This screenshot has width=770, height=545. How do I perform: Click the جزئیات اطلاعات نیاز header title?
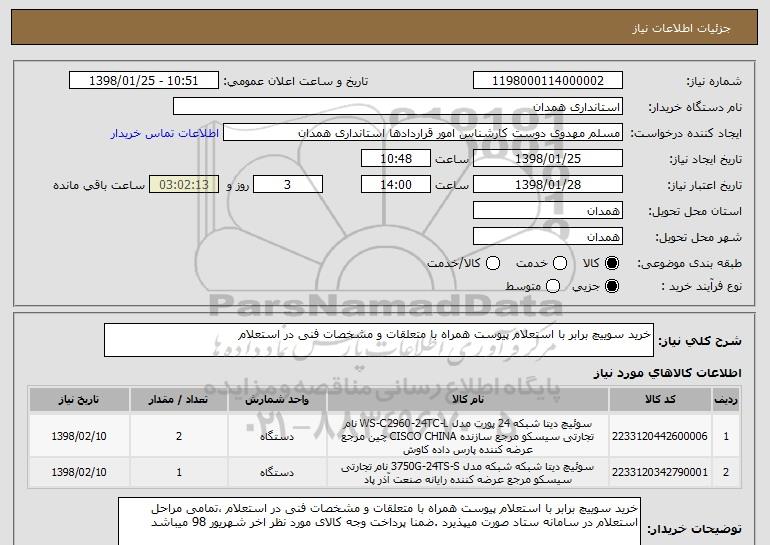681,28
